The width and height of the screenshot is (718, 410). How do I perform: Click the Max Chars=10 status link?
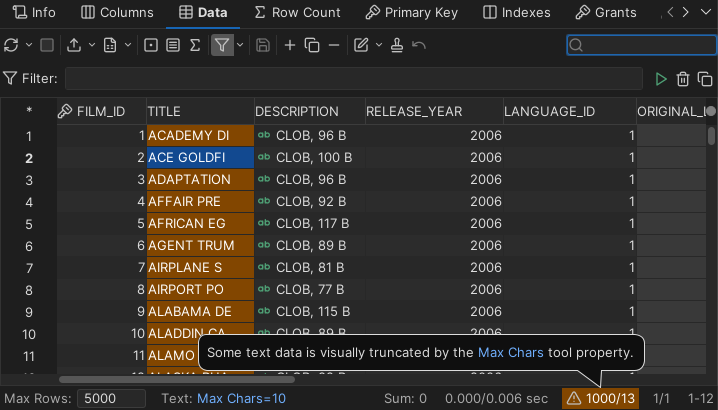pyautogui.click(x=241, y=398)
